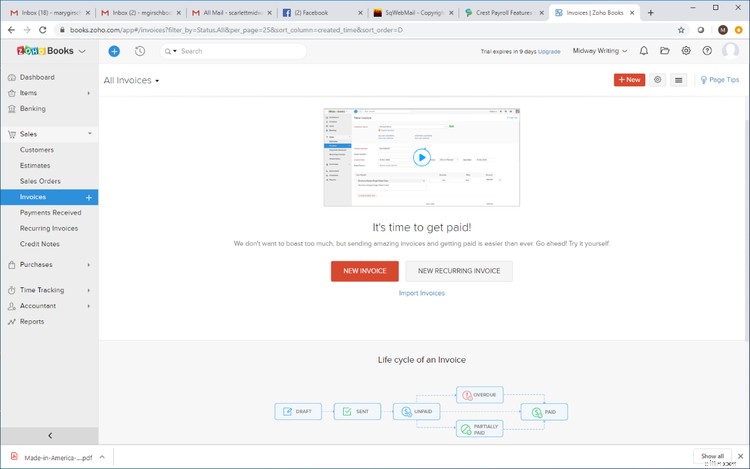Expand the Items sidebar section

[x=88, y=93]
